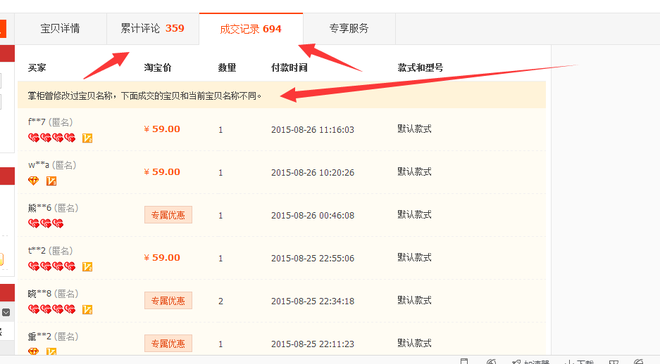This screenshot has width=660, height=364.
Task: Click the 专属优惠 tag in the last row
Action: pyautogui.click(x=168, y=344)
